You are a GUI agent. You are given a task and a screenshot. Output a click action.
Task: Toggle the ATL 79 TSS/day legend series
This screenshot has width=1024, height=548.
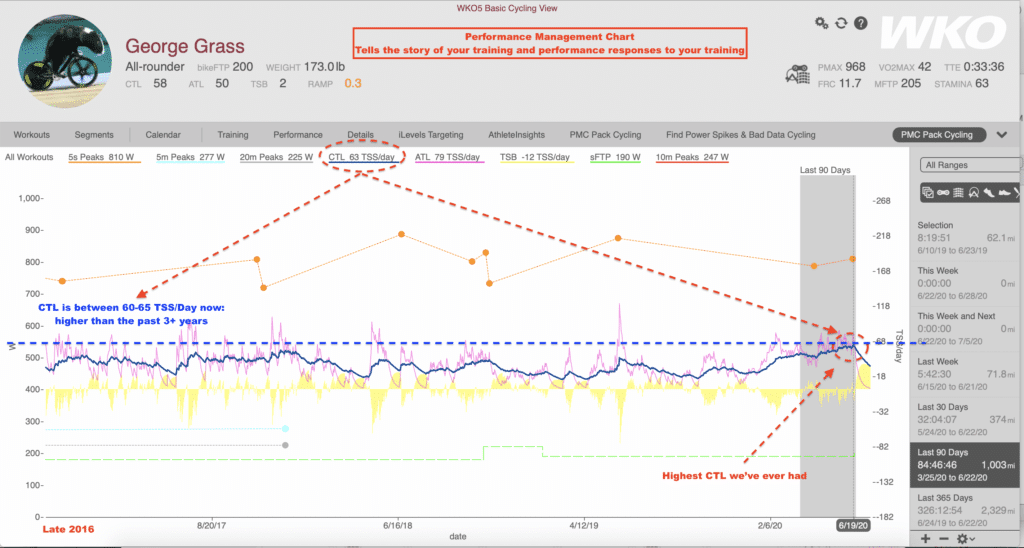[x=447, y=157]
